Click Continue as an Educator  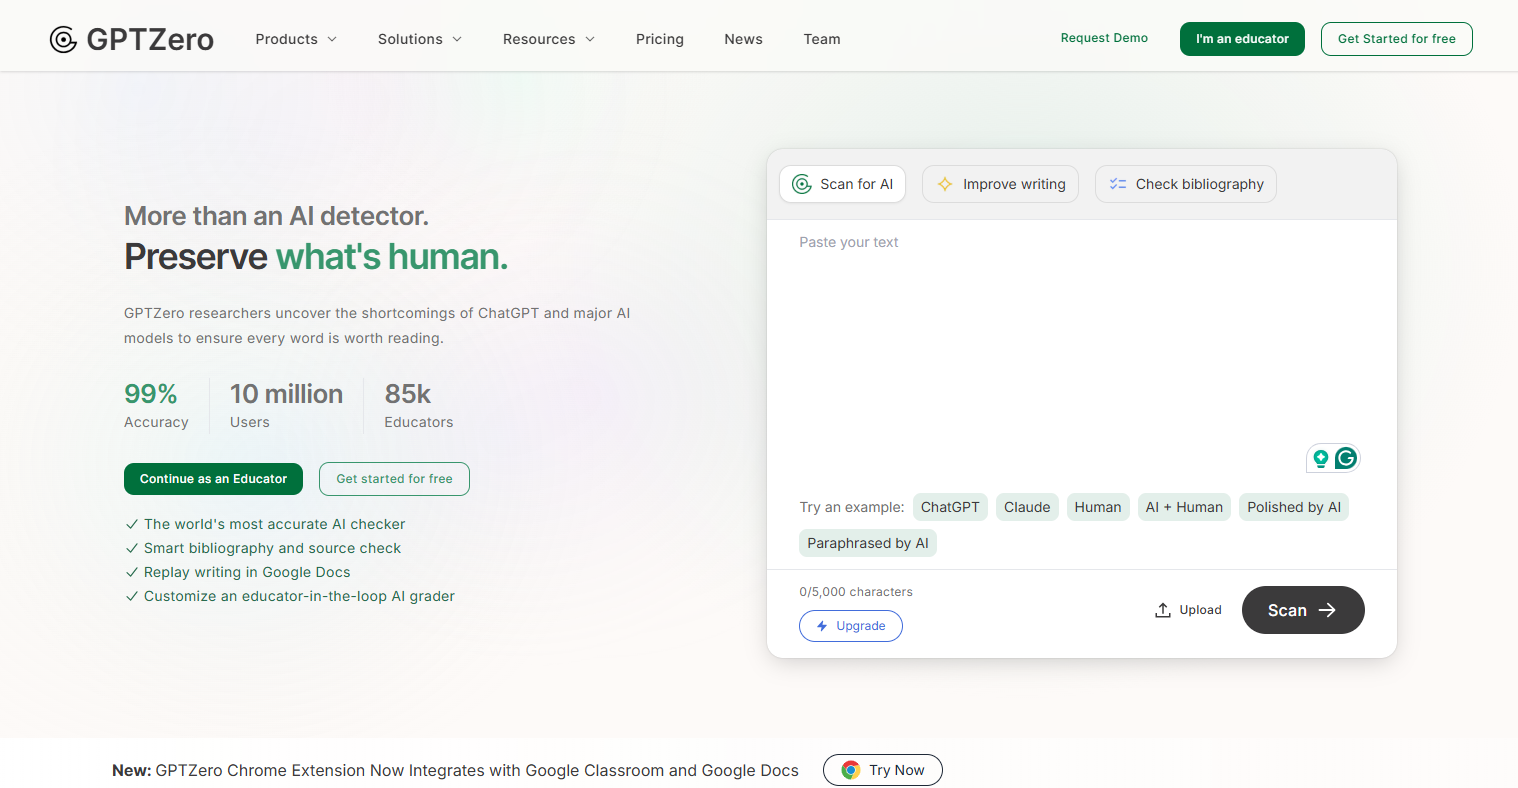pyautogui.click(x=213, y=479)
